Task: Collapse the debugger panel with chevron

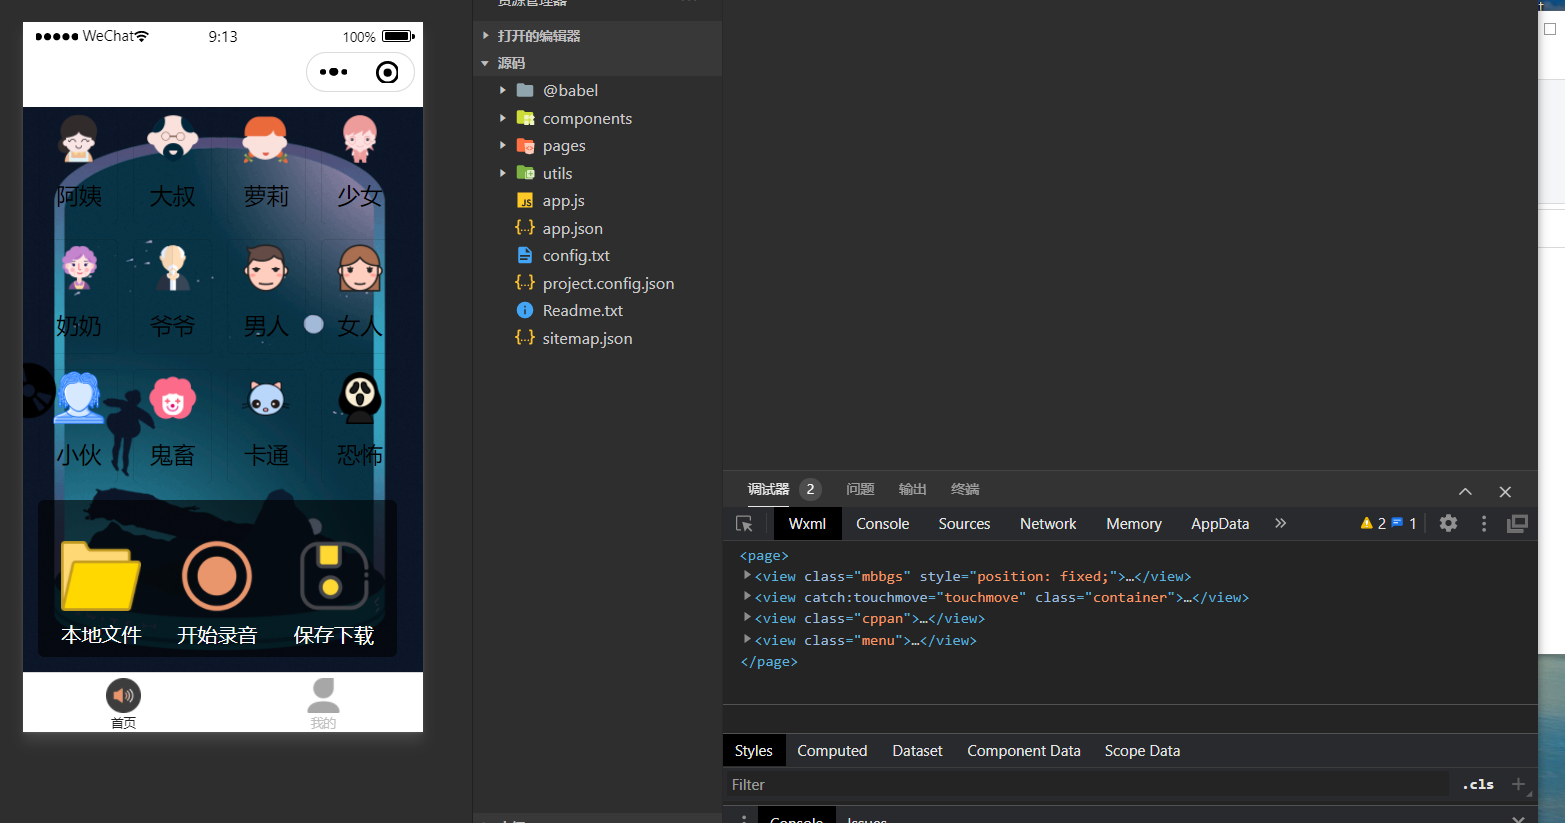Action: coord(1465,491)
